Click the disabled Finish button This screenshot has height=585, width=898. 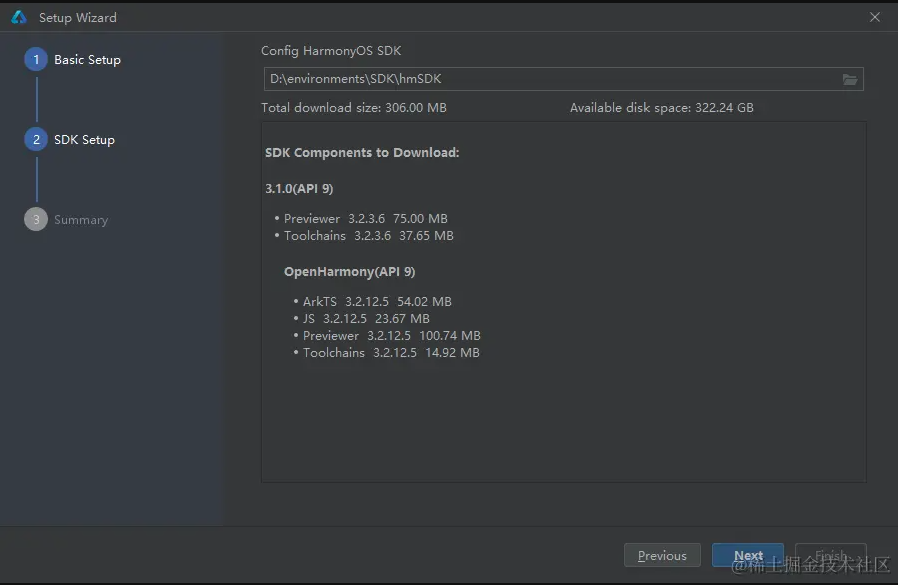click(x=831, y=555)
